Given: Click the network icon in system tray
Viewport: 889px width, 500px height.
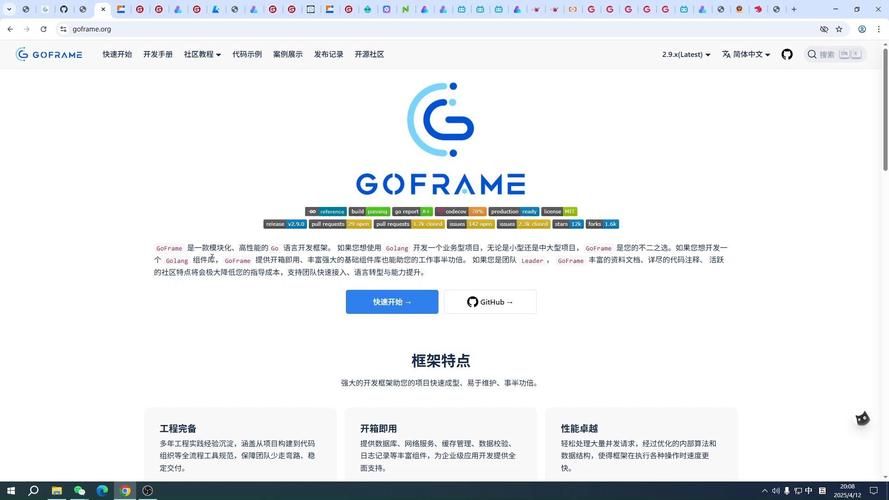Looking at the screenshot, I should coord(798,491).
